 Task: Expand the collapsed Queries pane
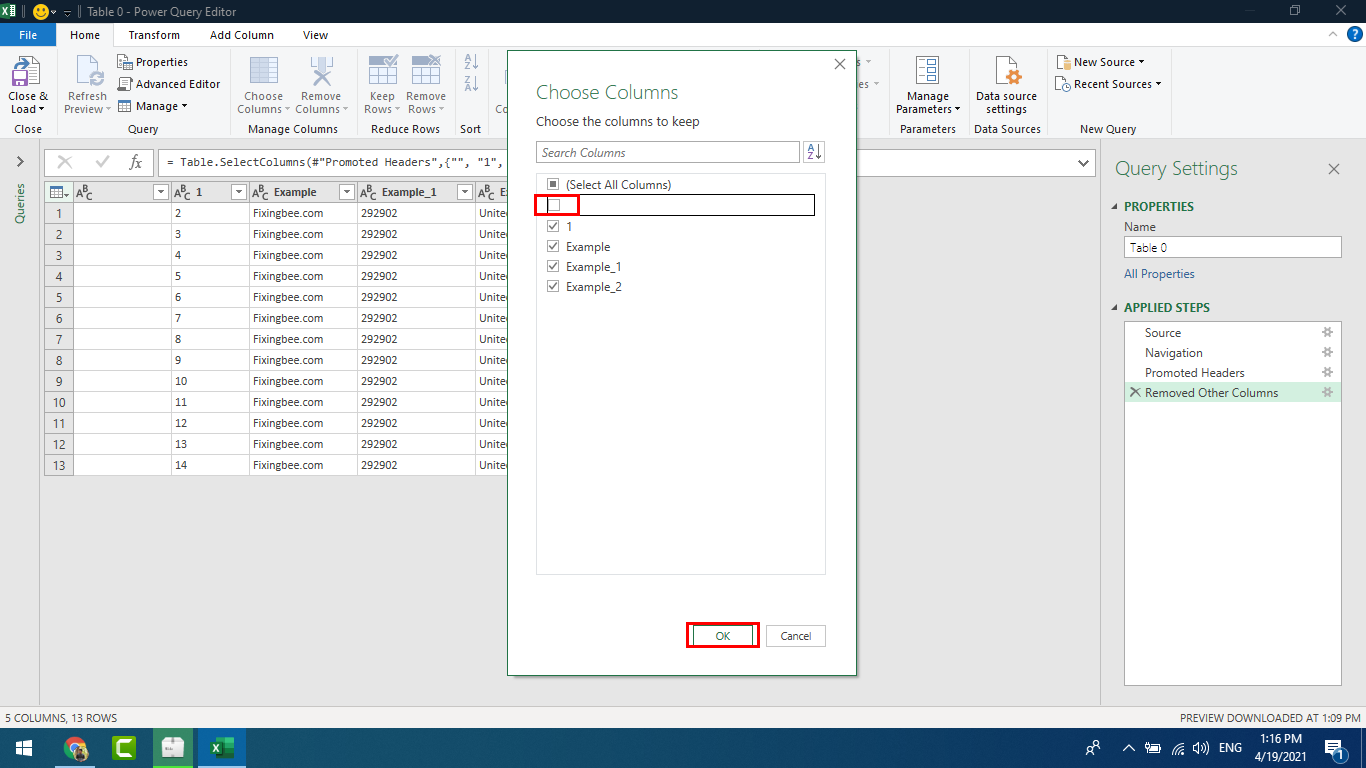[x=19, y=162]
